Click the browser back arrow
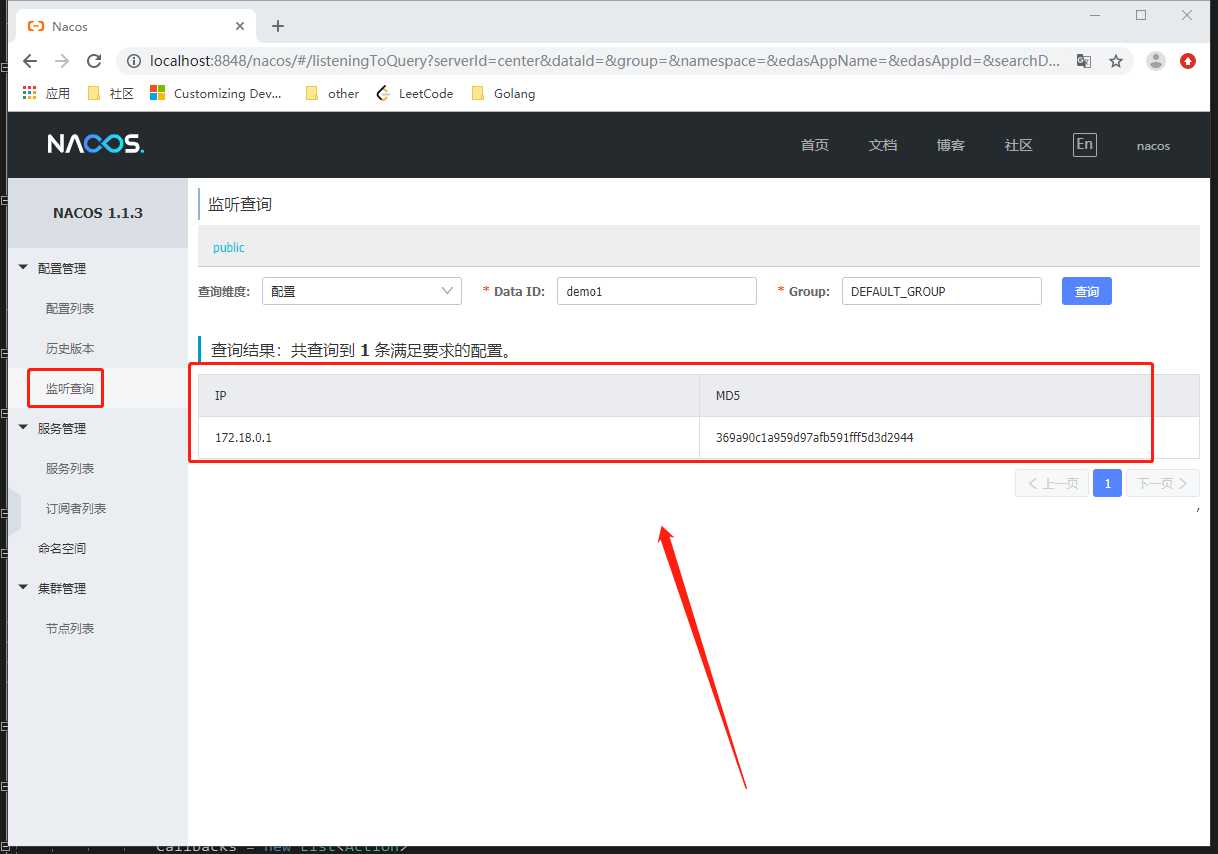The width and height of the screenshot is (1218, 854). click(30, 61)
